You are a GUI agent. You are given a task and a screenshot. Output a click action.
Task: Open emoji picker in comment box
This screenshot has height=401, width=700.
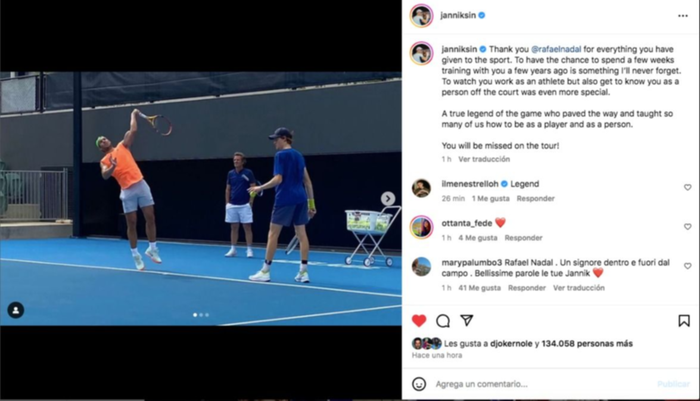click(x=419, y=384)
